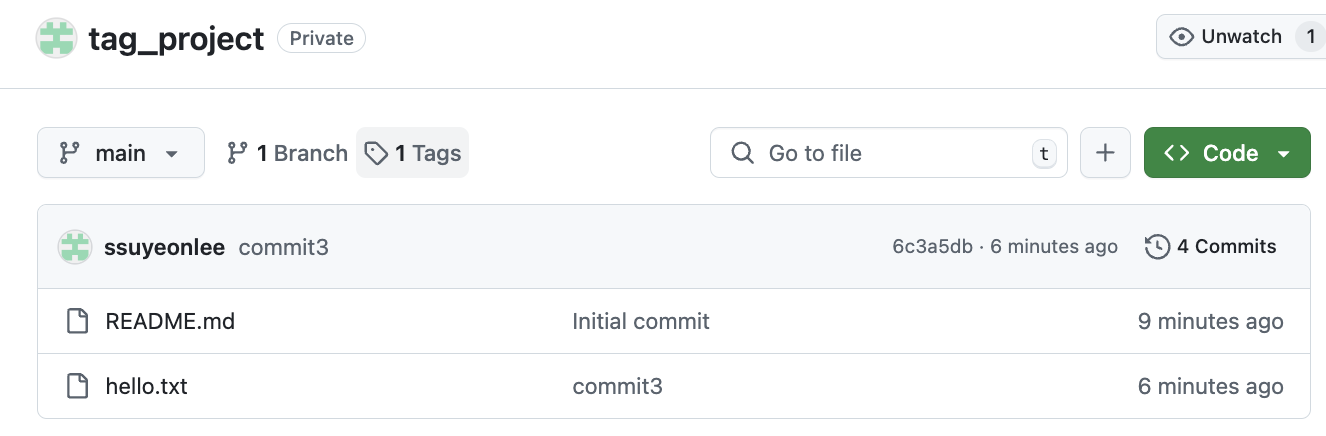Click the ssuyeonlee avatar in commit bar

coord(75,247)
